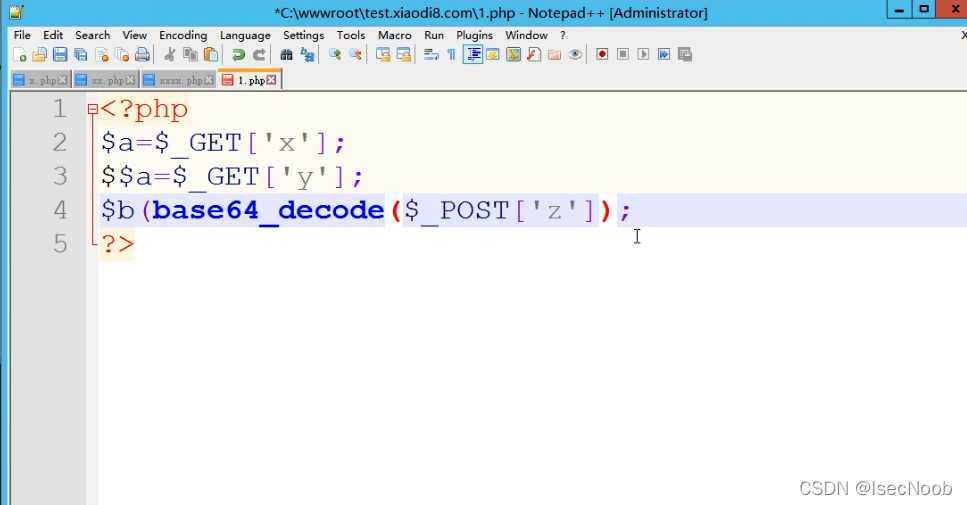Click the base64_decode function text
This screenshot has height=505, width=967.
(268, 210)
